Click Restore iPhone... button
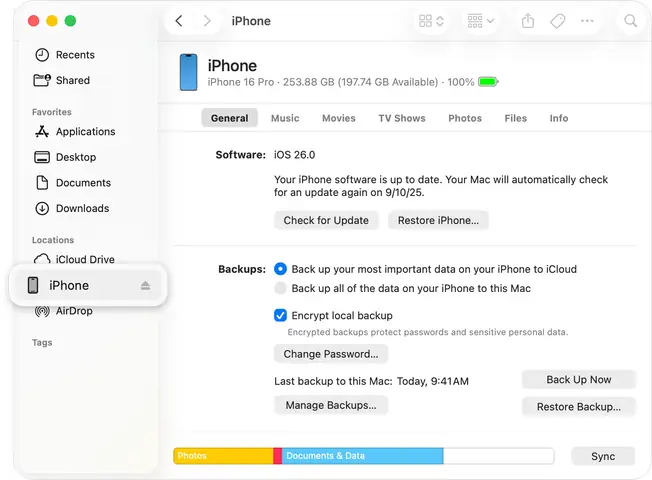Screen dimensions: 652x480 [x=438, y=220]
